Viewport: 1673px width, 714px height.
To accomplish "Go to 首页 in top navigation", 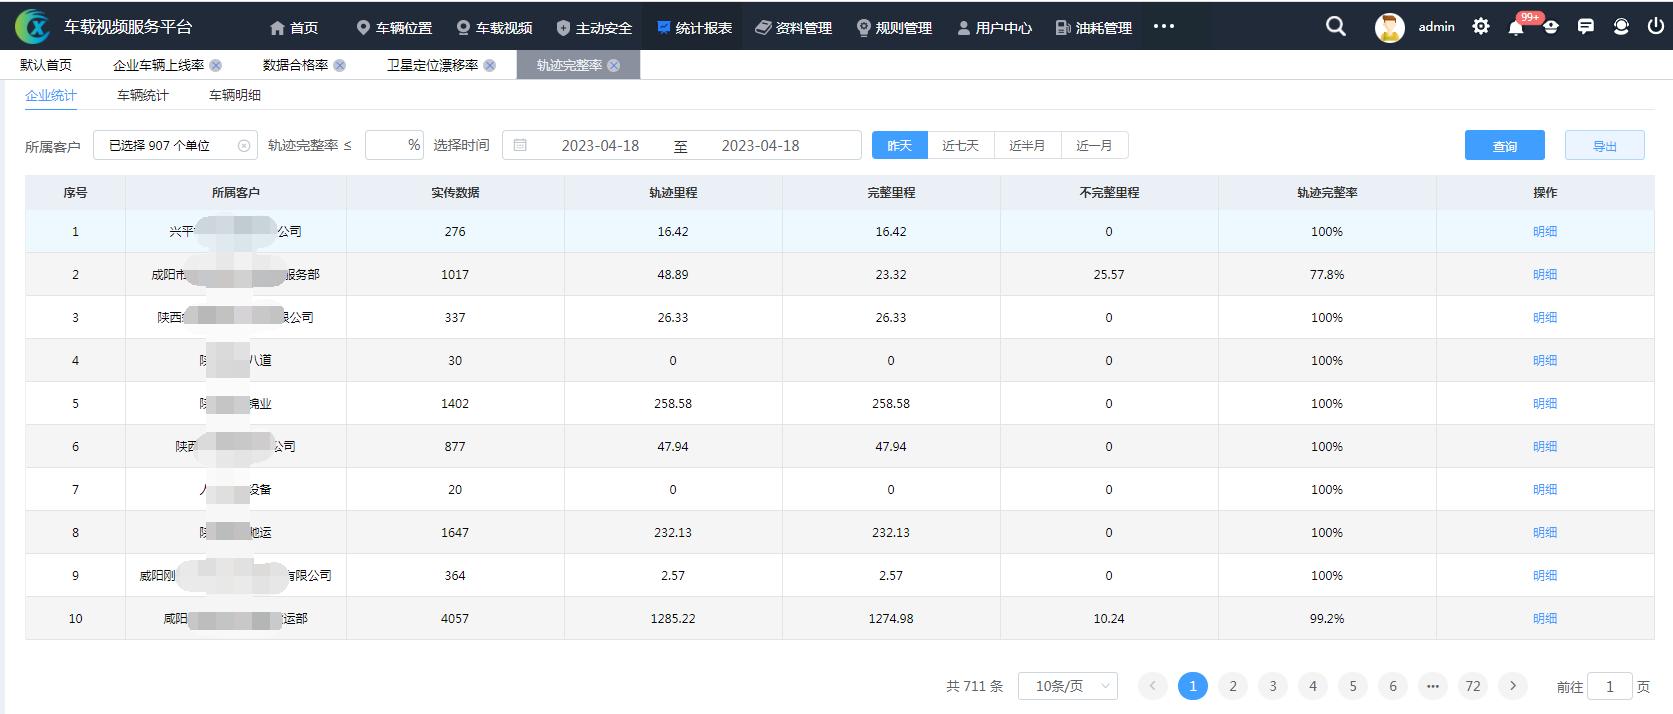I will coord(294,28).
